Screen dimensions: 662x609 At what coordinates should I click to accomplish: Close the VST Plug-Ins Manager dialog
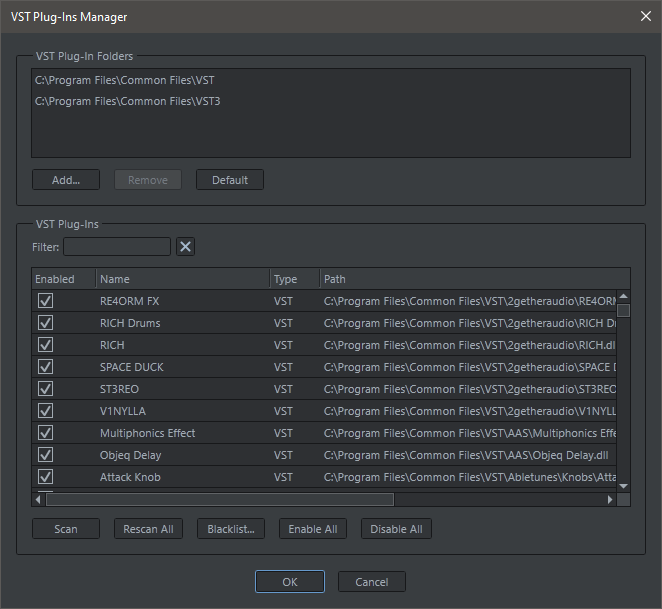(x=643, y=17)
